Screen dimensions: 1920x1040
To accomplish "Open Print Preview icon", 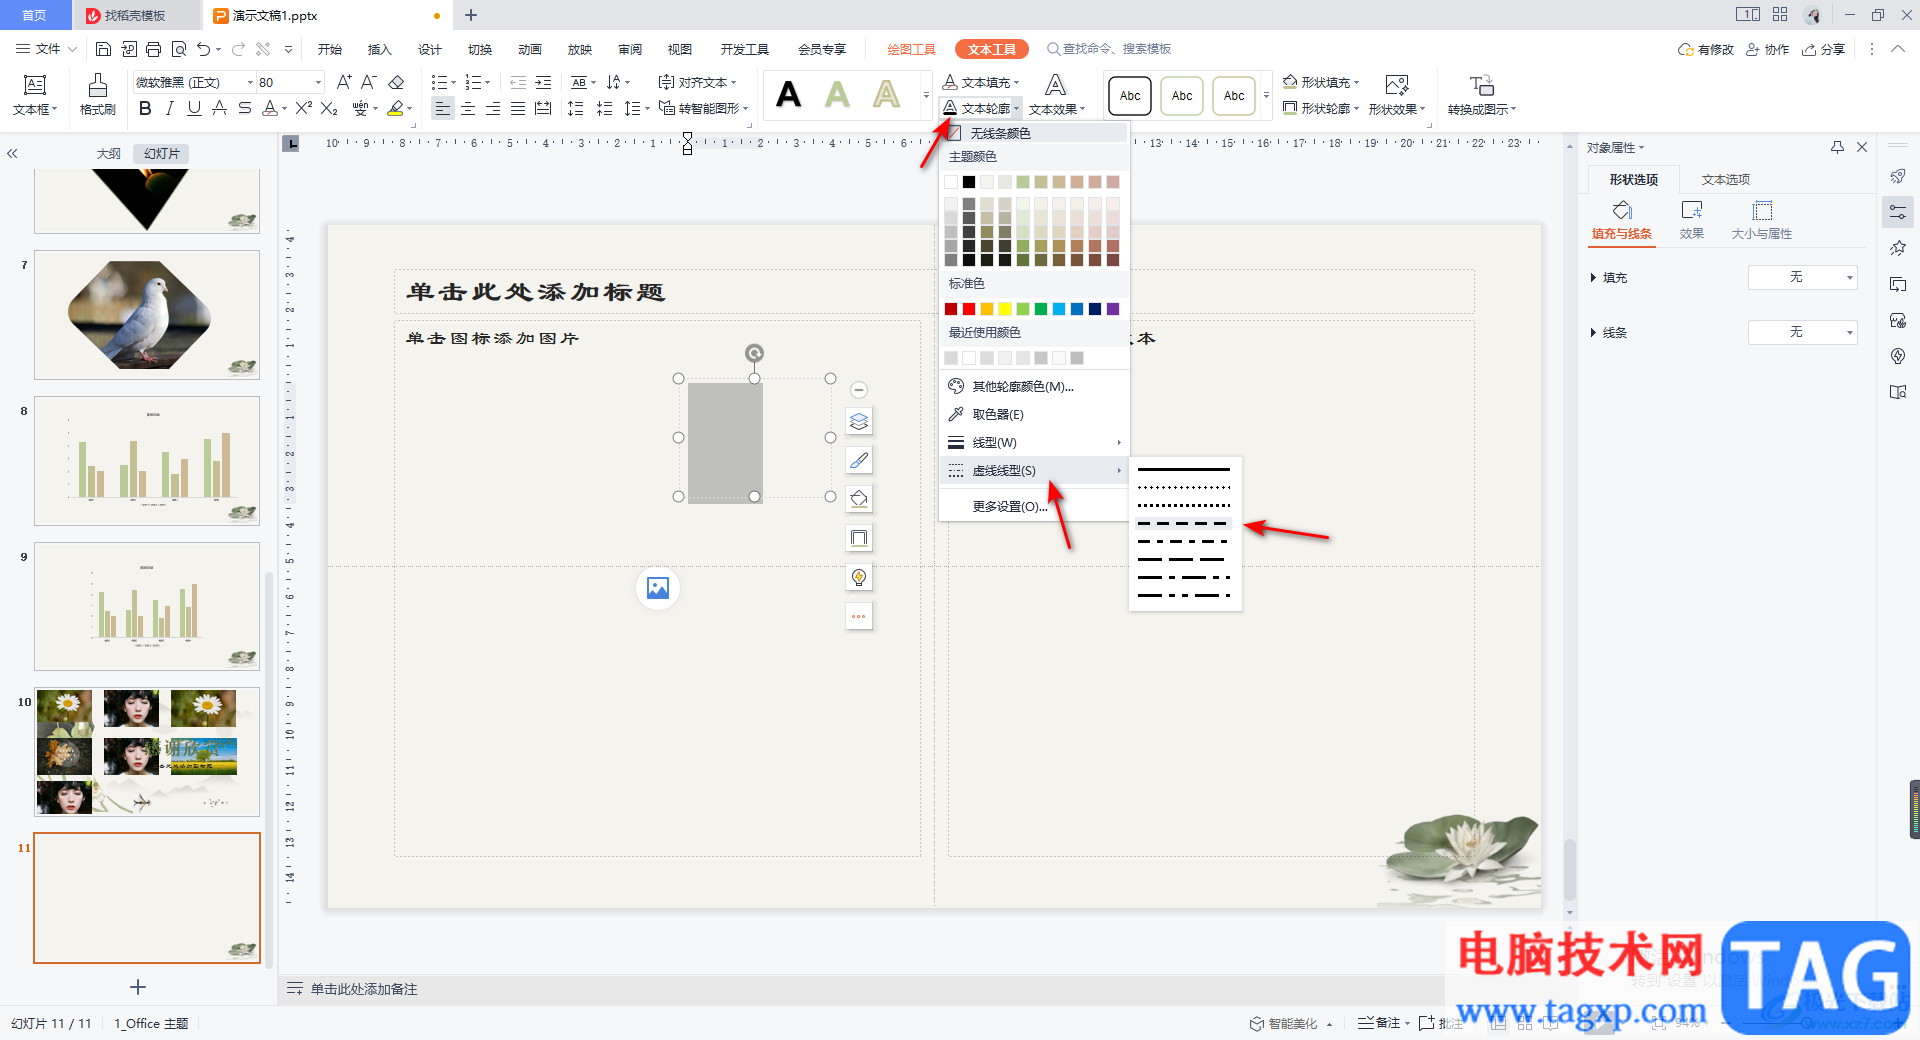I will (179, 49).
